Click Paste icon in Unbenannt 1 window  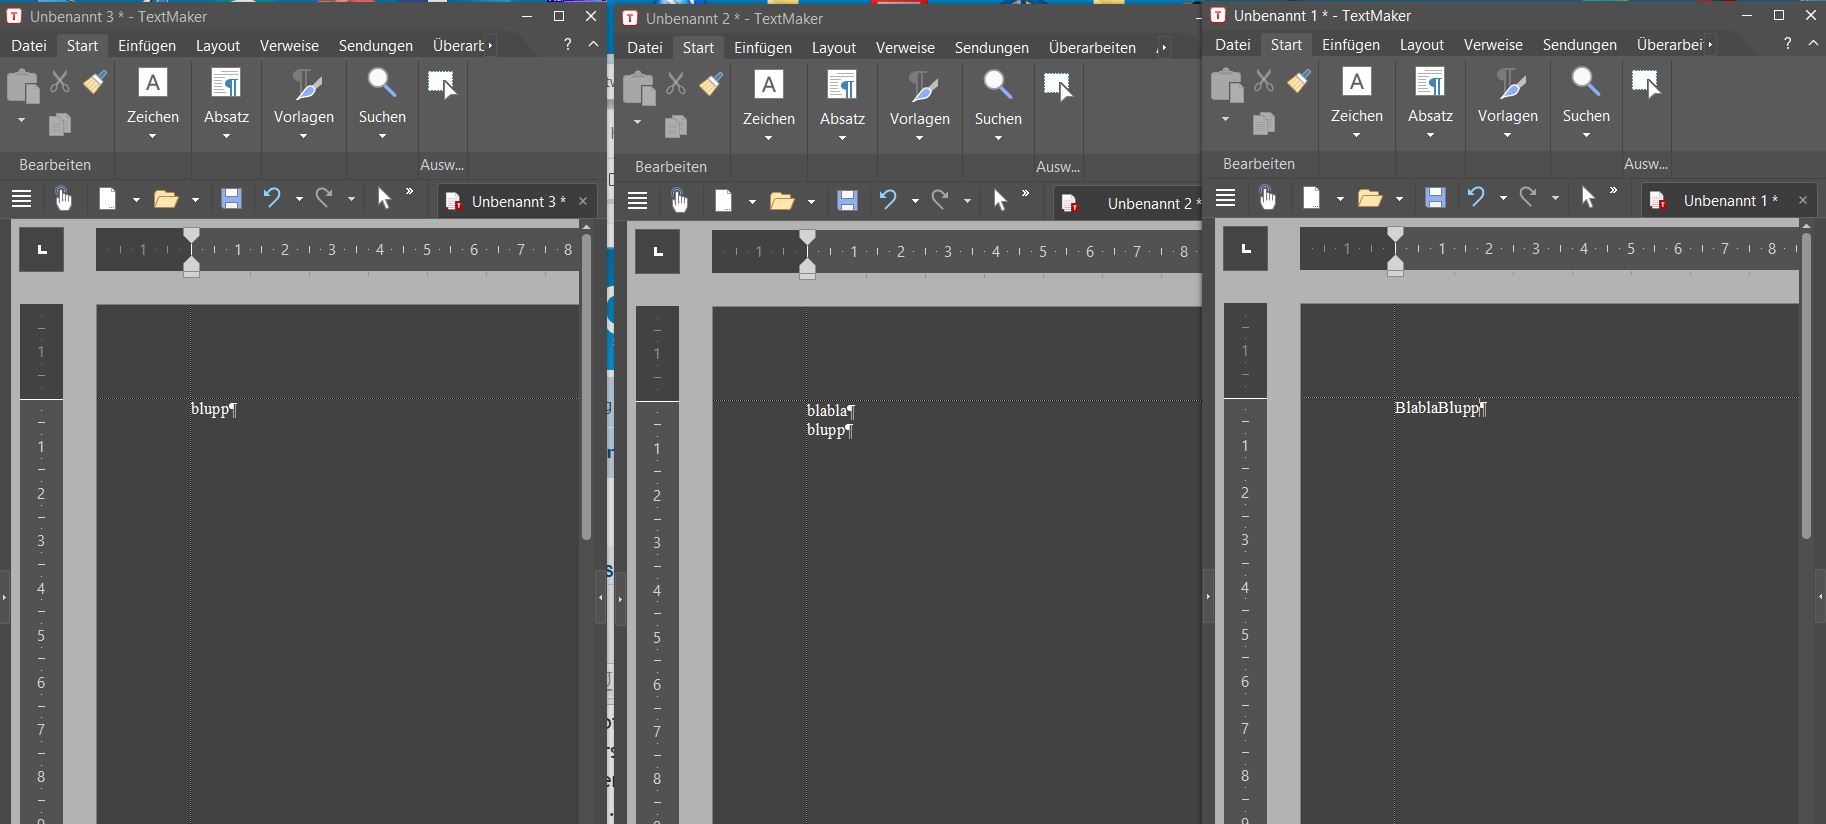tap(1226, 86)
